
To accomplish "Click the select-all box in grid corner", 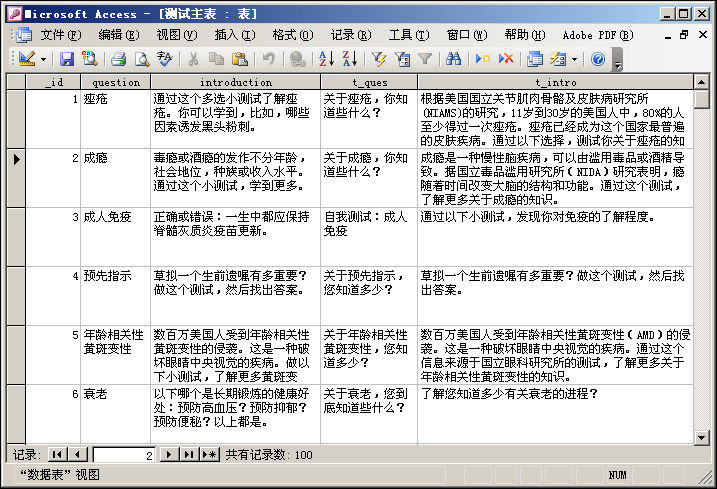I will point(16,82).
